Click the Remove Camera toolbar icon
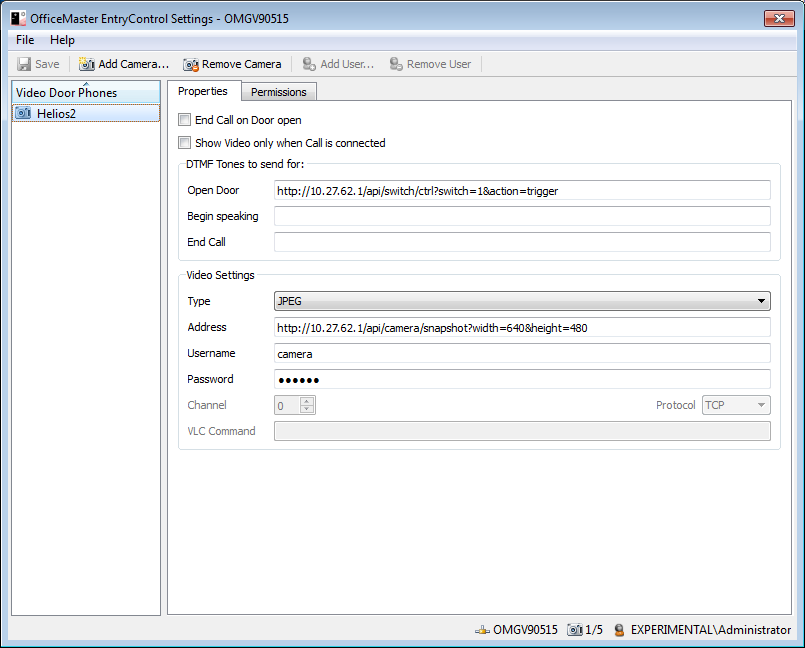805x648 pixels. coord(191,64)
